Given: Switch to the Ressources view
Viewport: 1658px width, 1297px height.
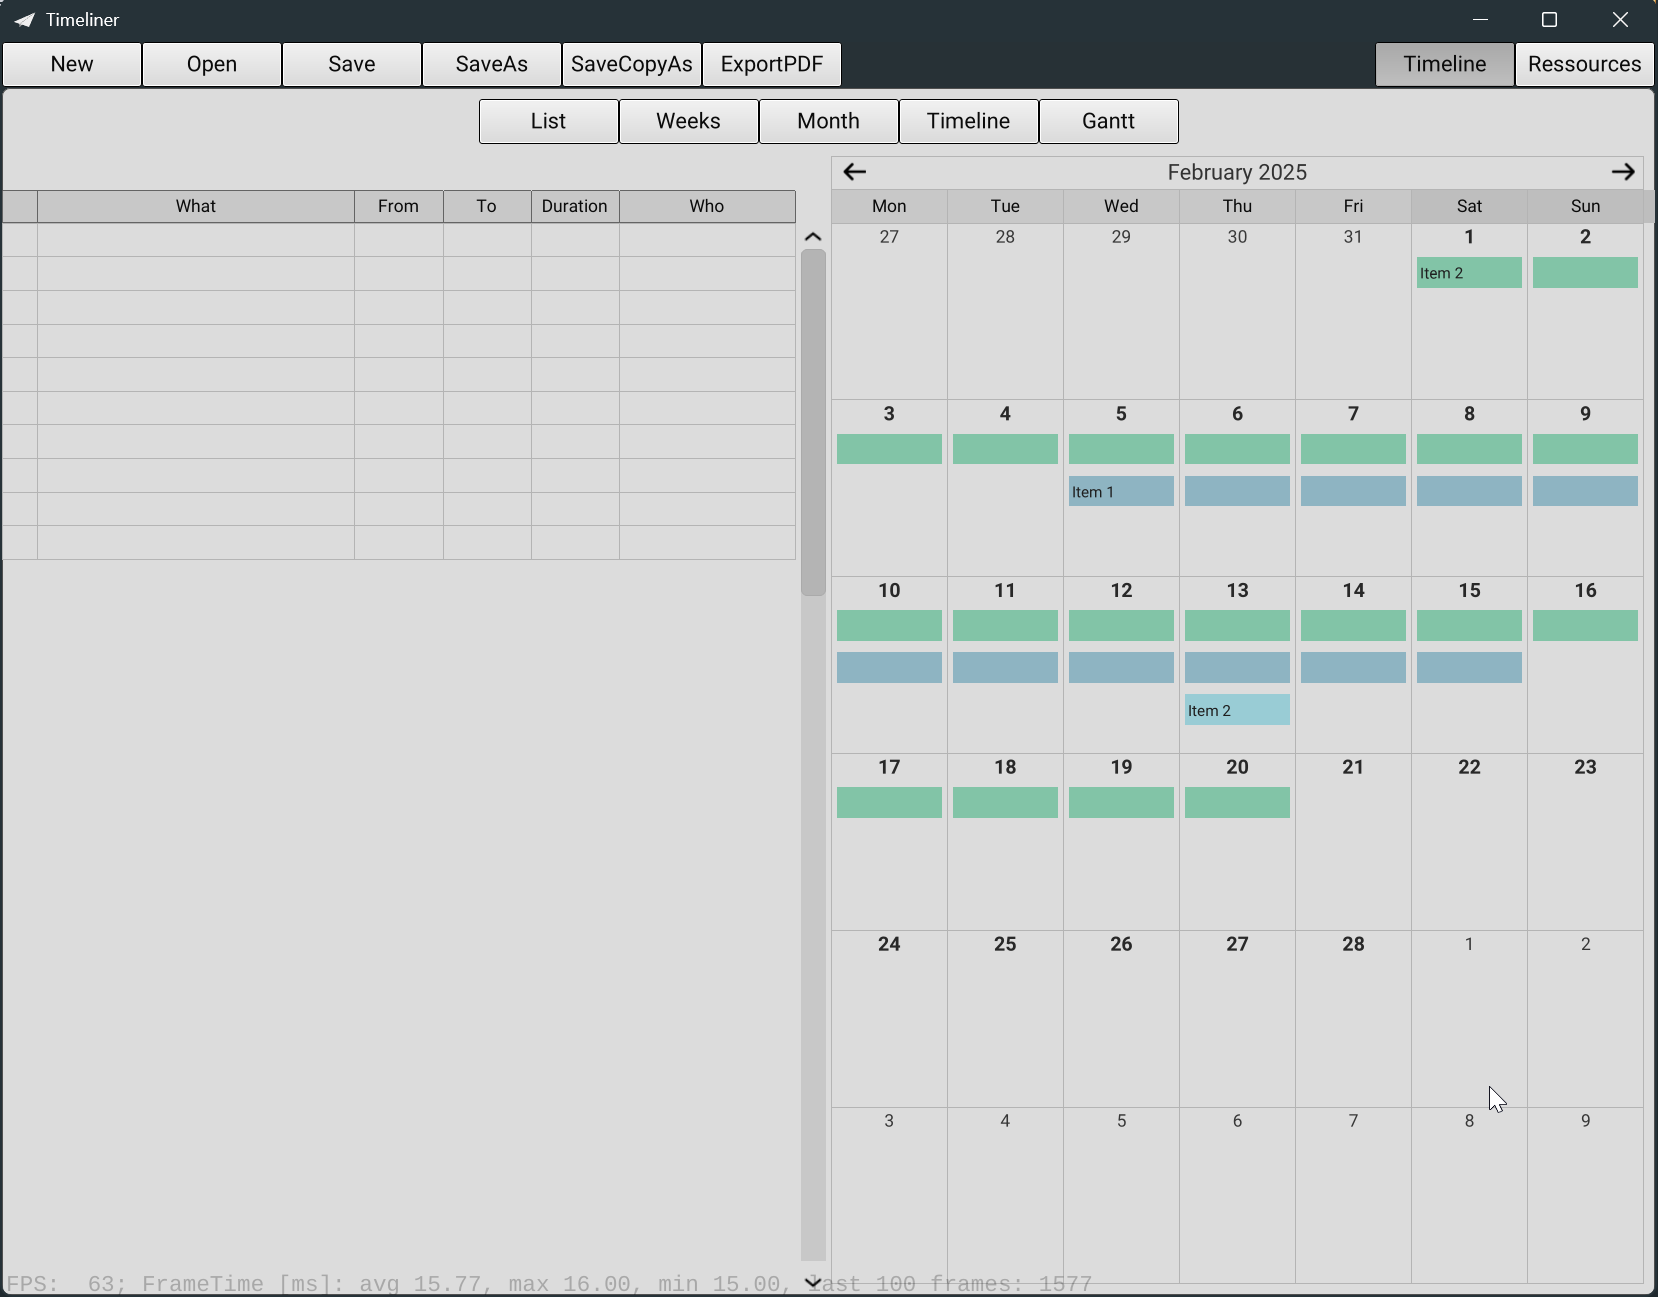Looking at the screenshot, I should tap(1584, 64).
